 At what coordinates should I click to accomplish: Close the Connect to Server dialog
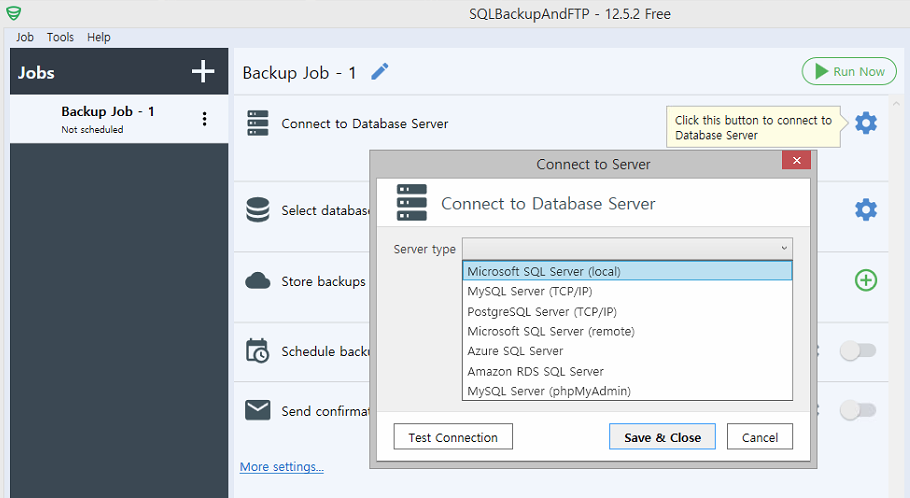796,160
